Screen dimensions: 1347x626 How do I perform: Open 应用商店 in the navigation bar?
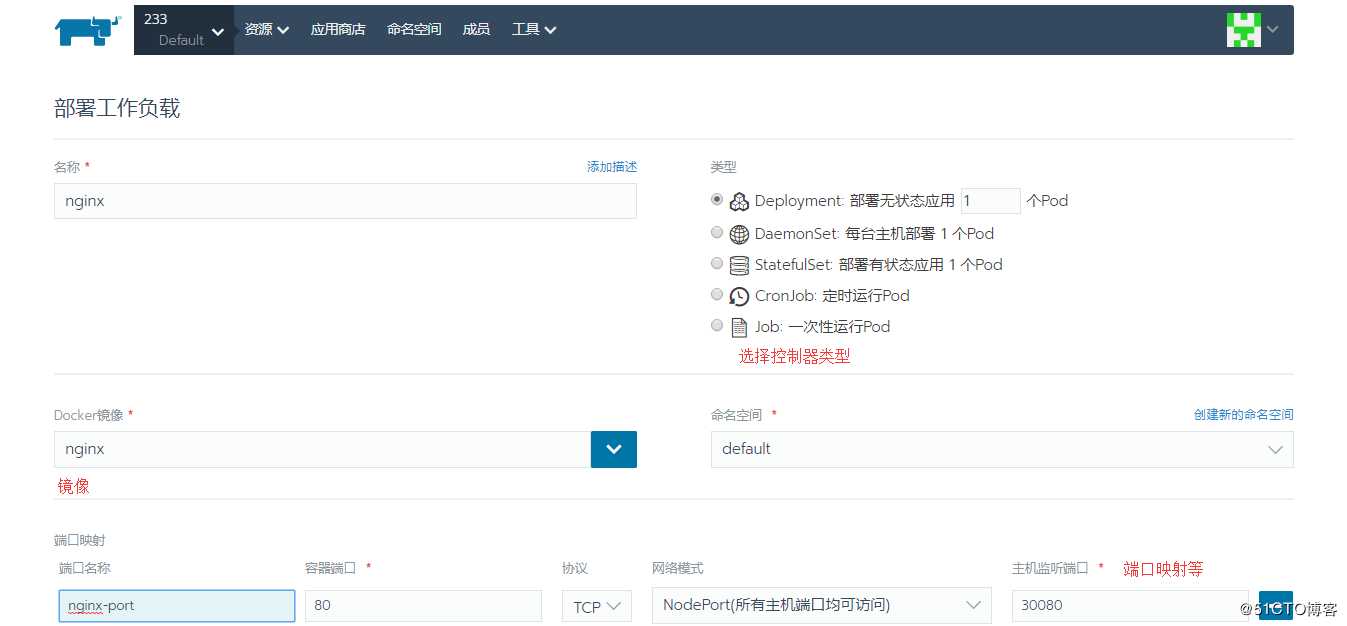pyautogui.click(x=338, y=30)
